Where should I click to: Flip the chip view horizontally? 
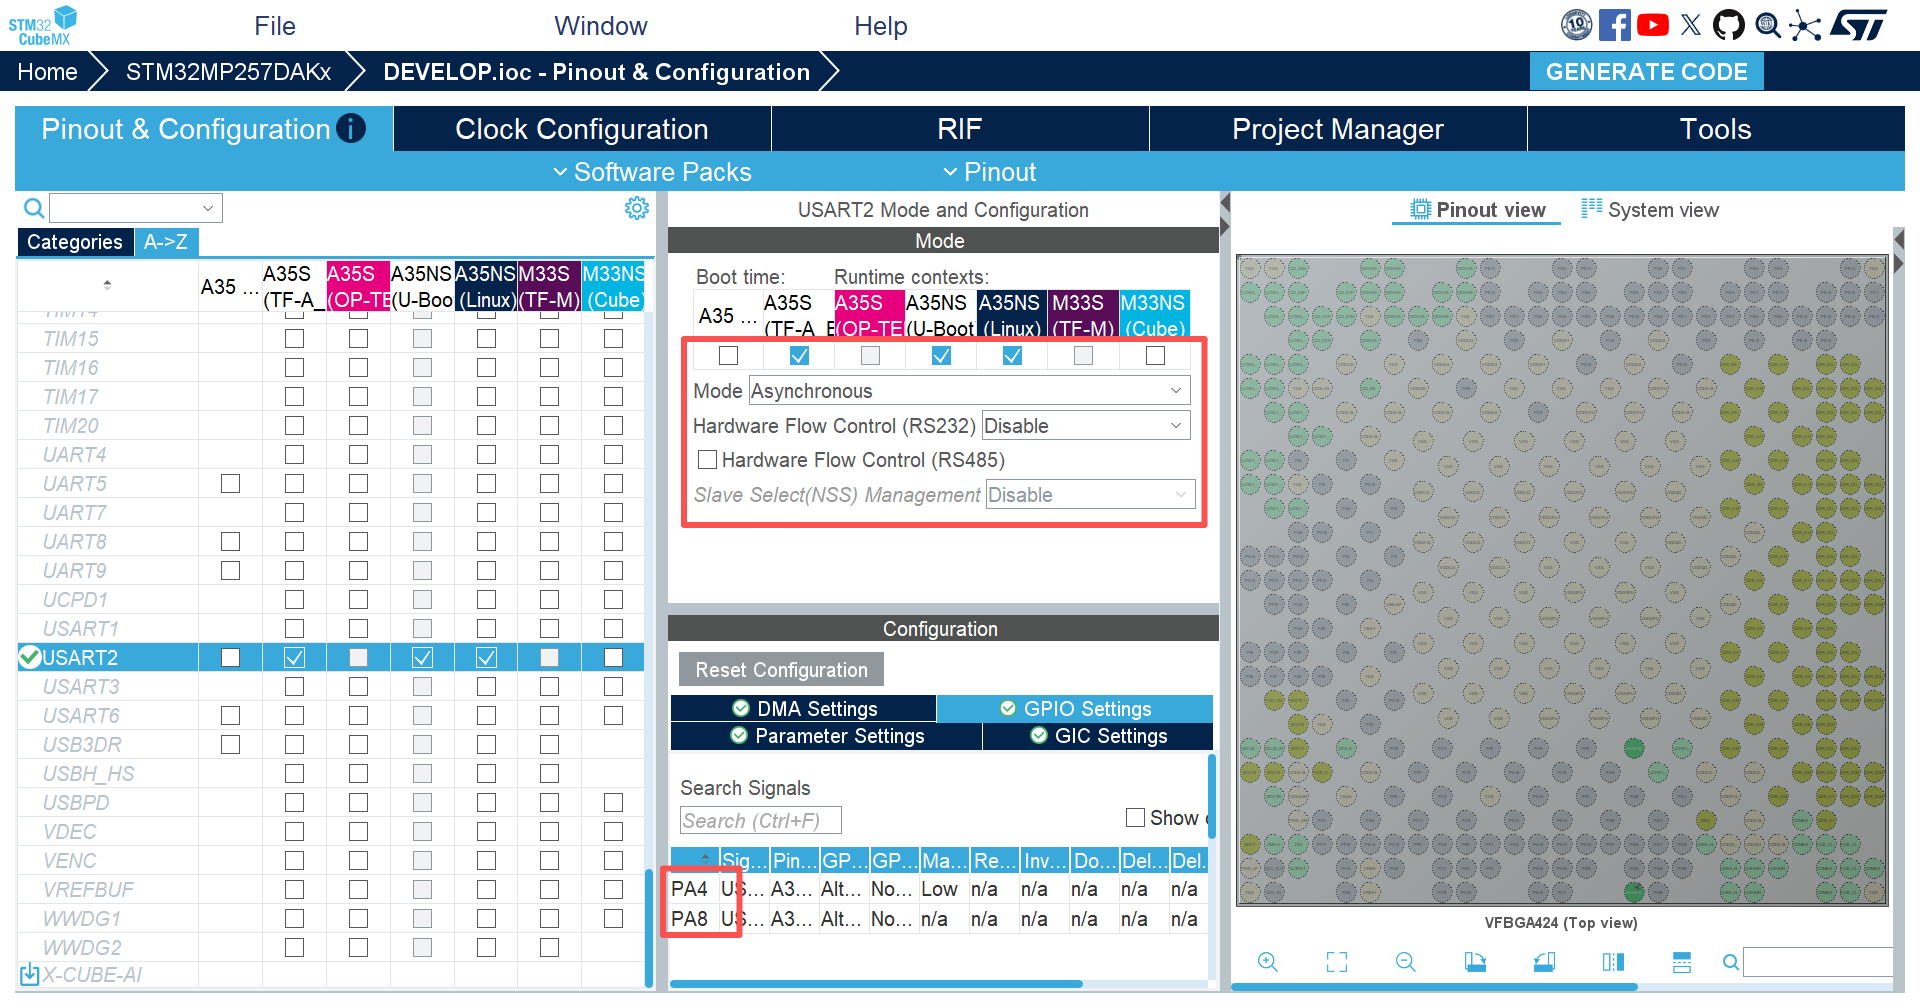tap(1613, 962)
